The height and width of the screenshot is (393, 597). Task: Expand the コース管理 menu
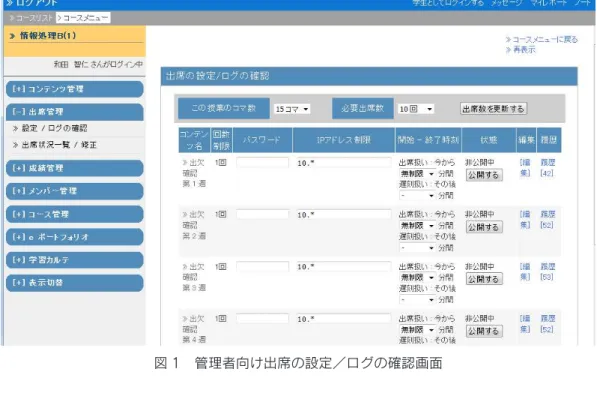(x=75, y=214)
